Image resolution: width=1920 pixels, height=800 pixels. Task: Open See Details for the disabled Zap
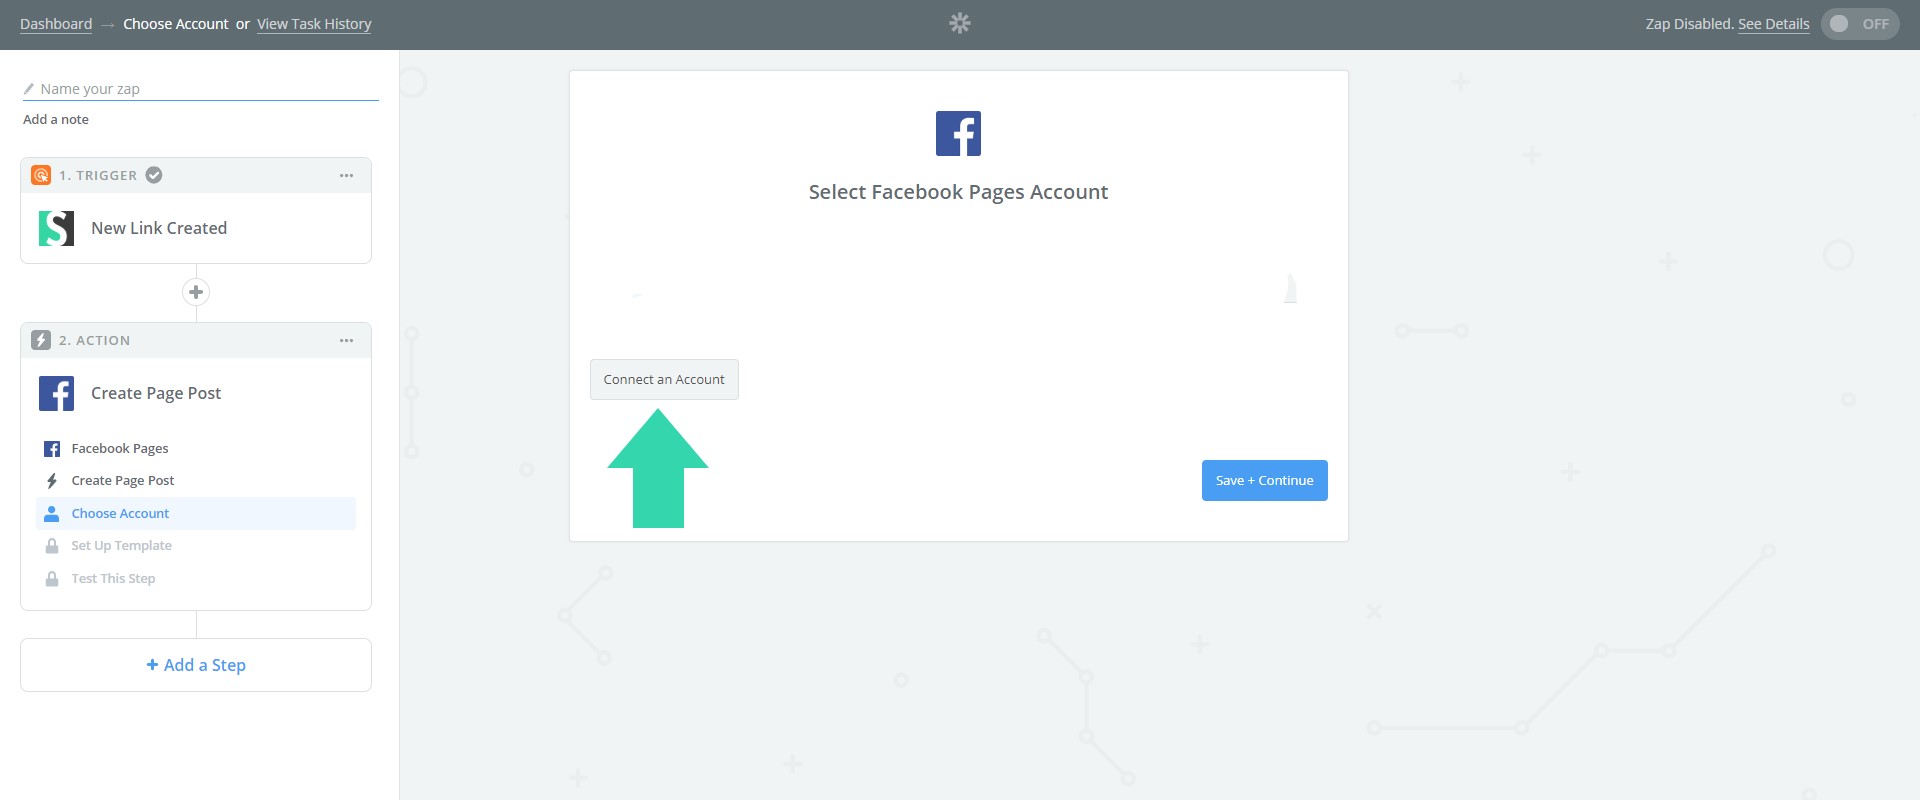pos(1774,23)
